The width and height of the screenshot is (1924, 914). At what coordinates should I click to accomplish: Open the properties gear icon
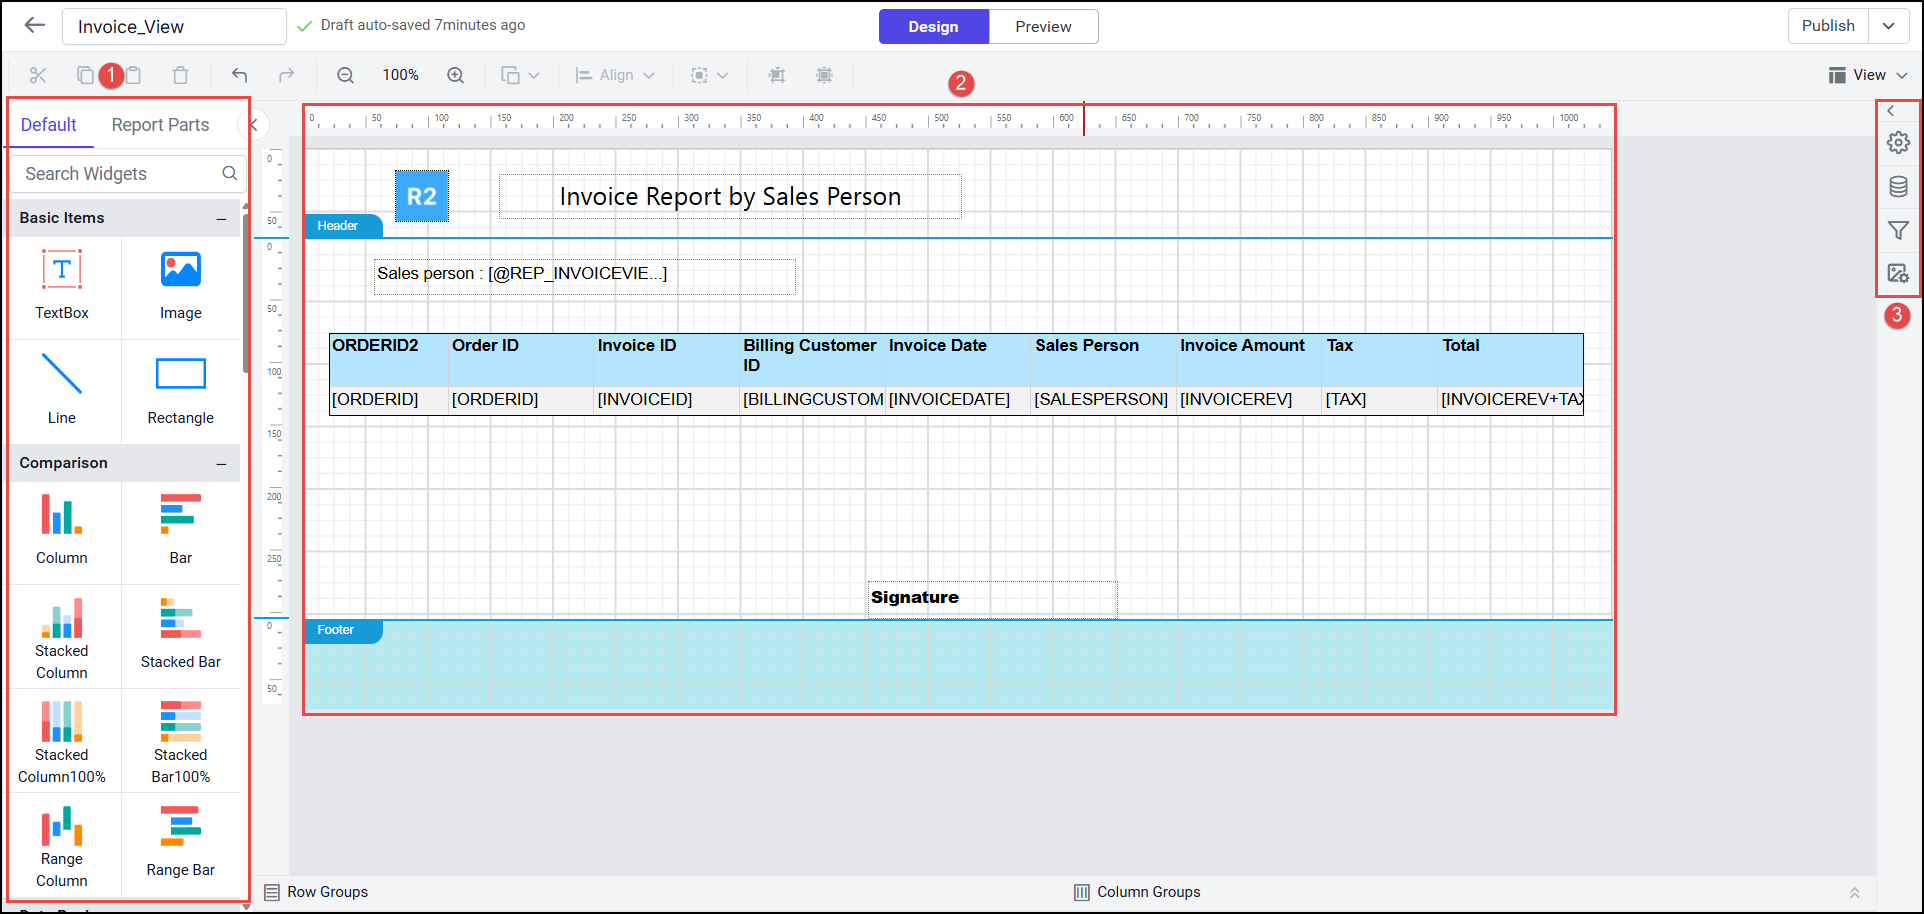tap(1897, 143)
